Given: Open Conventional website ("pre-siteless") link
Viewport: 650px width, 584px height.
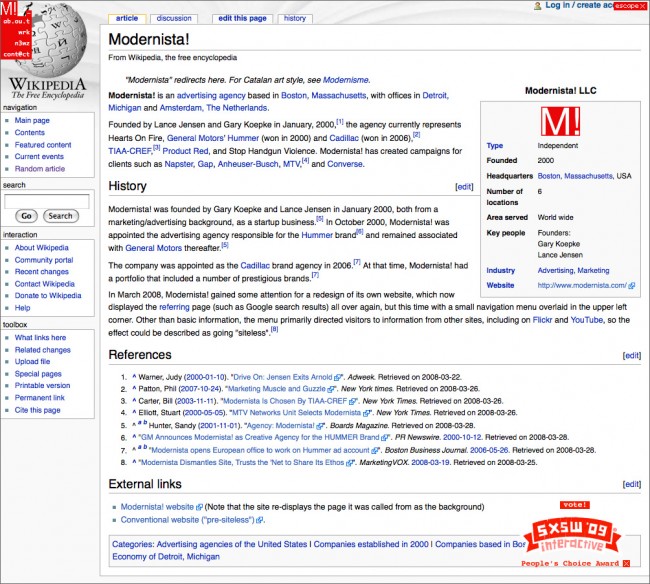Looking at the screenshot, I should [187, 520].
